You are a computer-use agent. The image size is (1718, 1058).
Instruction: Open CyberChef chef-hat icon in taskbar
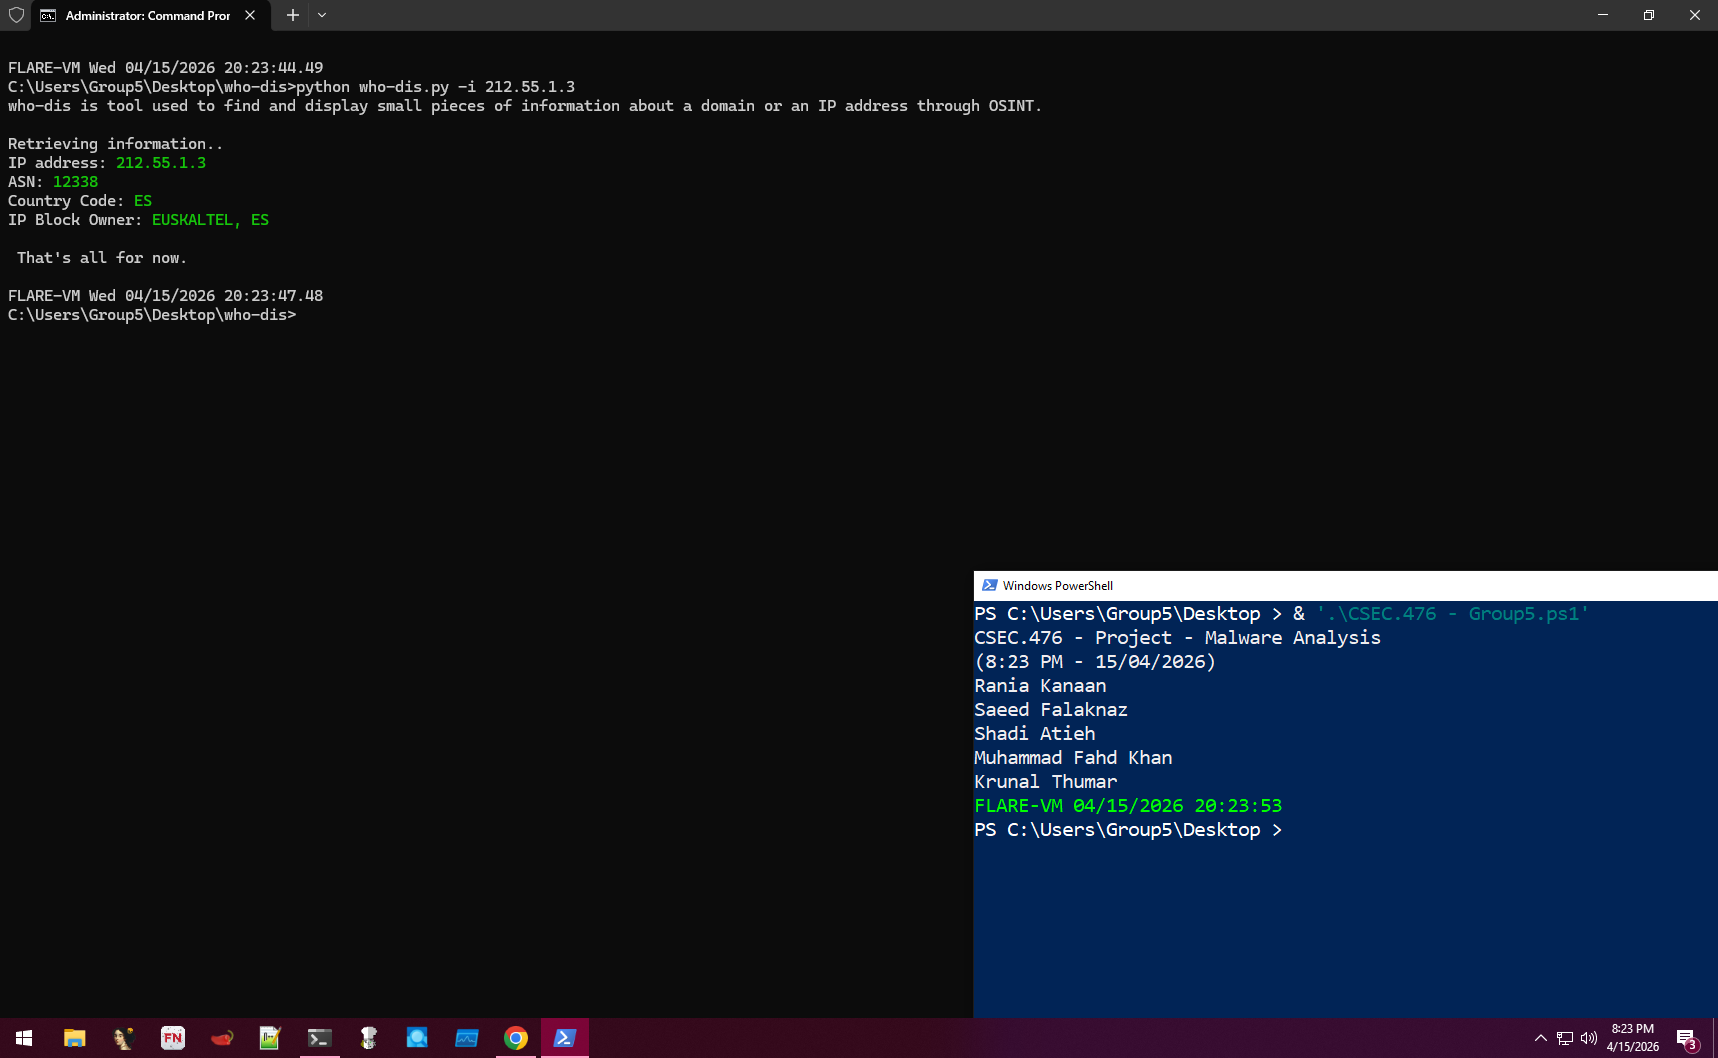coord(368,1038)
